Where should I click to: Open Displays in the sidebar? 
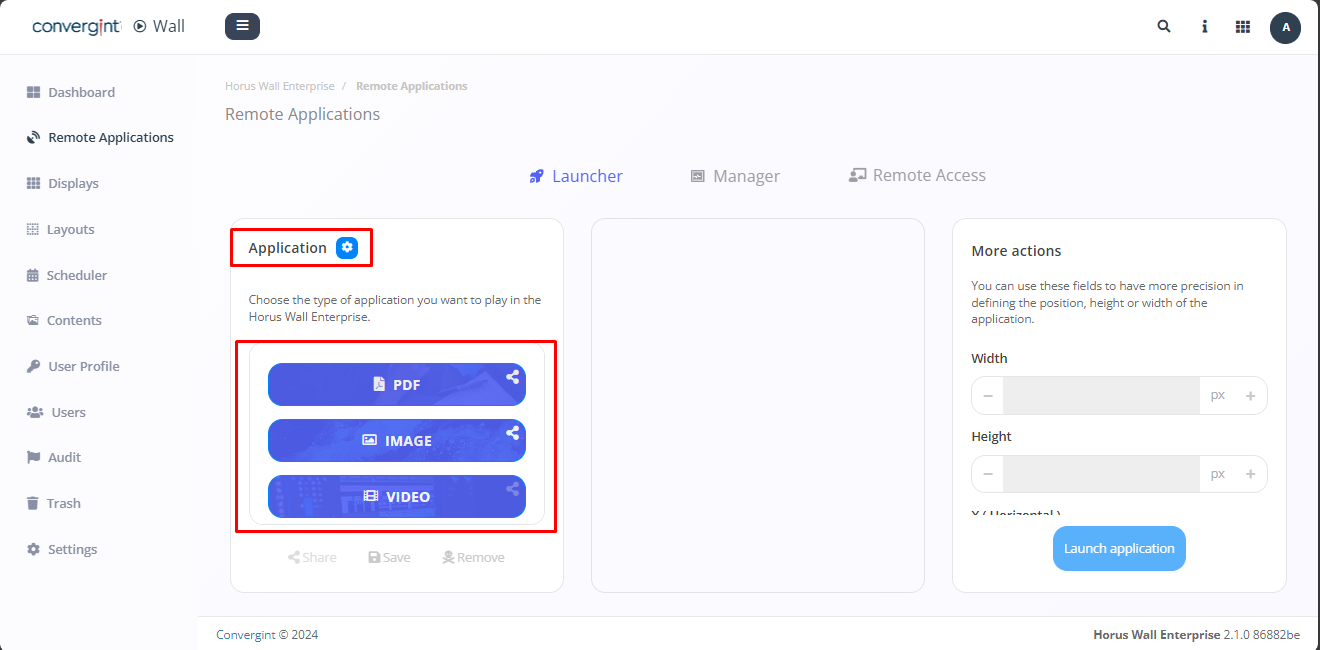point(73,184)
